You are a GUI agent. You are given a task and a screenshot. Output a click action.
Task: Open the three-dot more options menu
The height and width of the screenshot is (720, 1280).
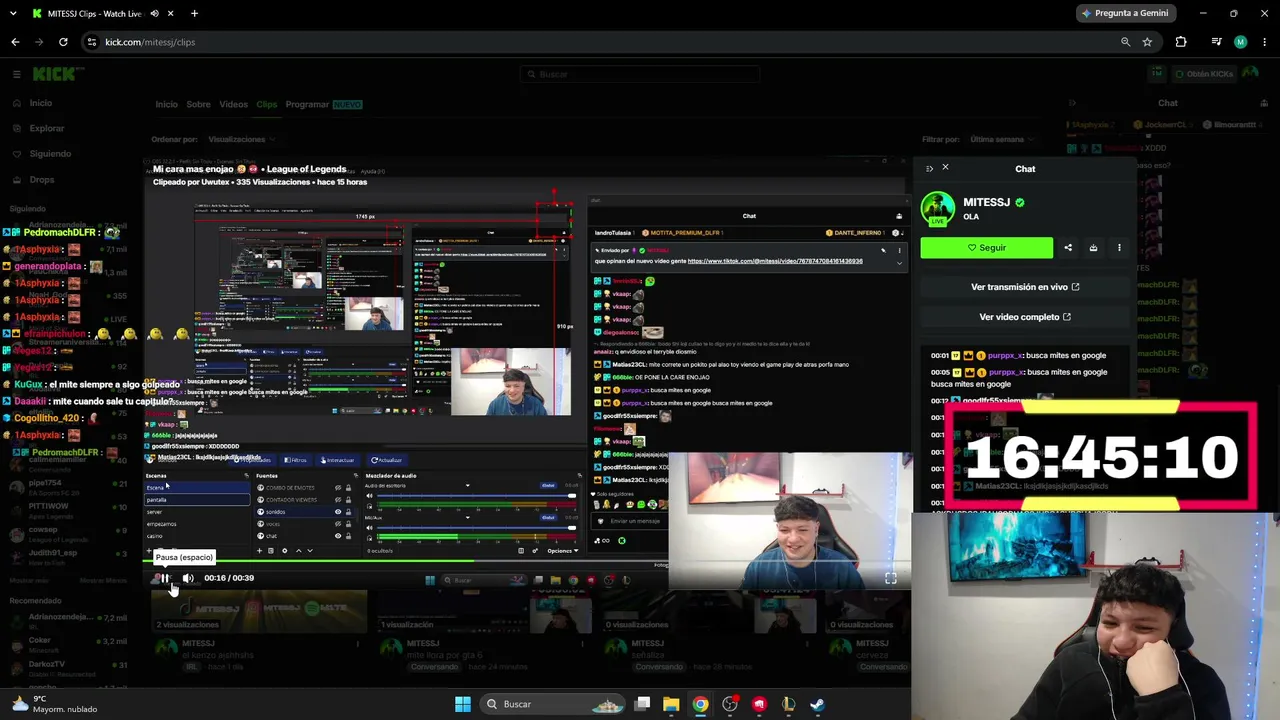click(1119, 248)
